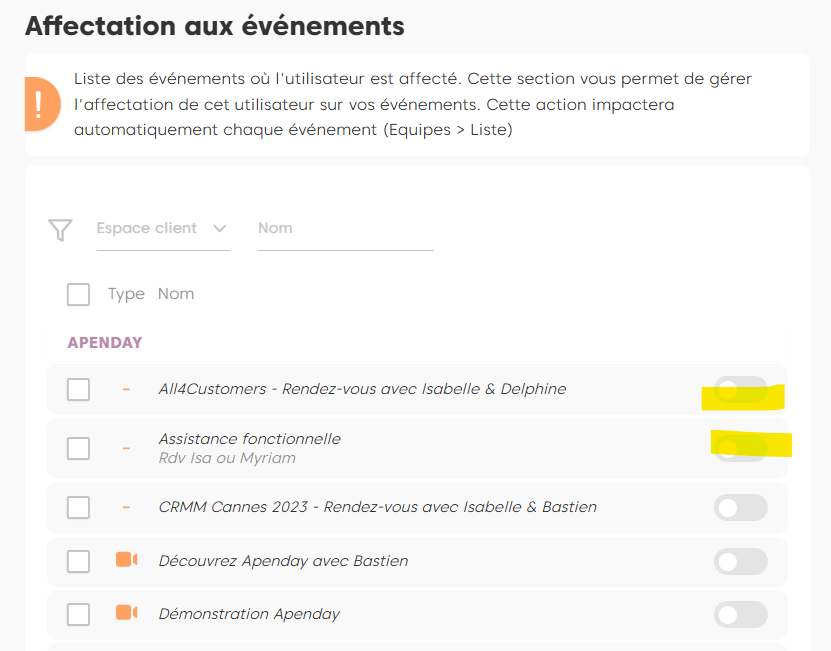This screenshot has height=651, width=831.
Task: Click the Nom filter input field
Action: [344, 228]
